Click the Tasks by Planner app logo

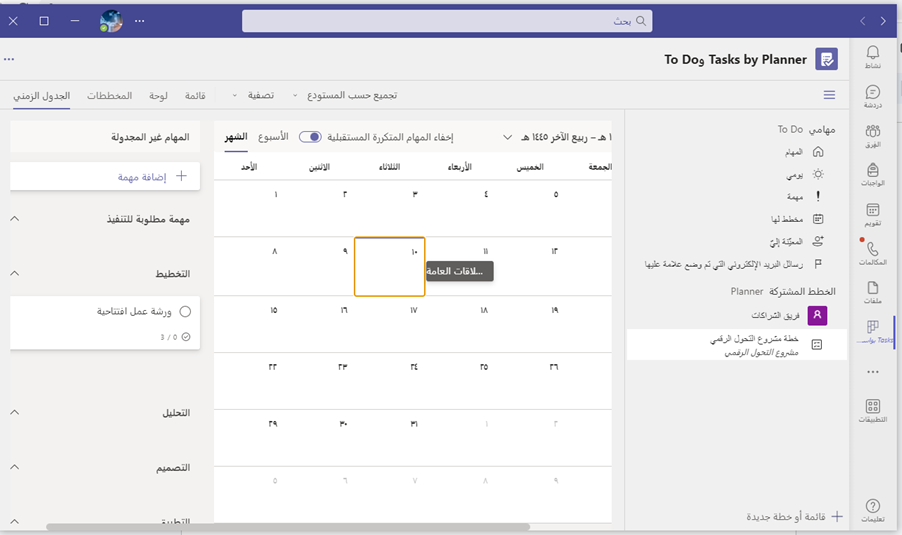click(826, 59)
